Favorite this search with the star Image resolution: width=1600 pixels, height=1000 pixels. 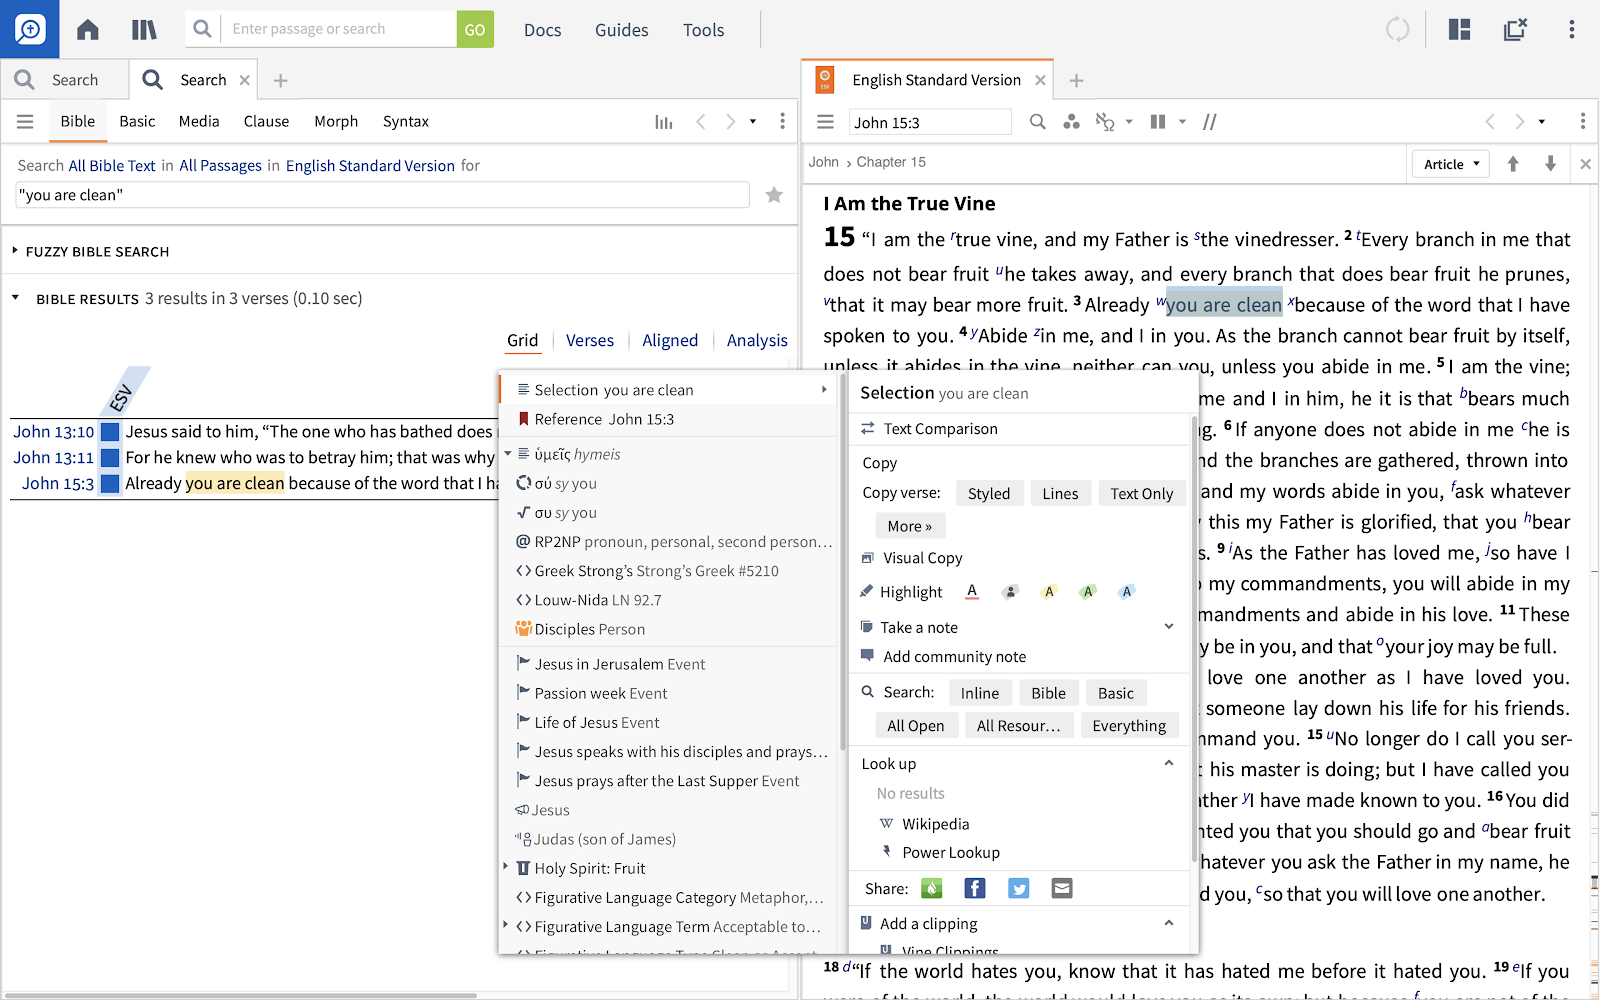(774, 195)
